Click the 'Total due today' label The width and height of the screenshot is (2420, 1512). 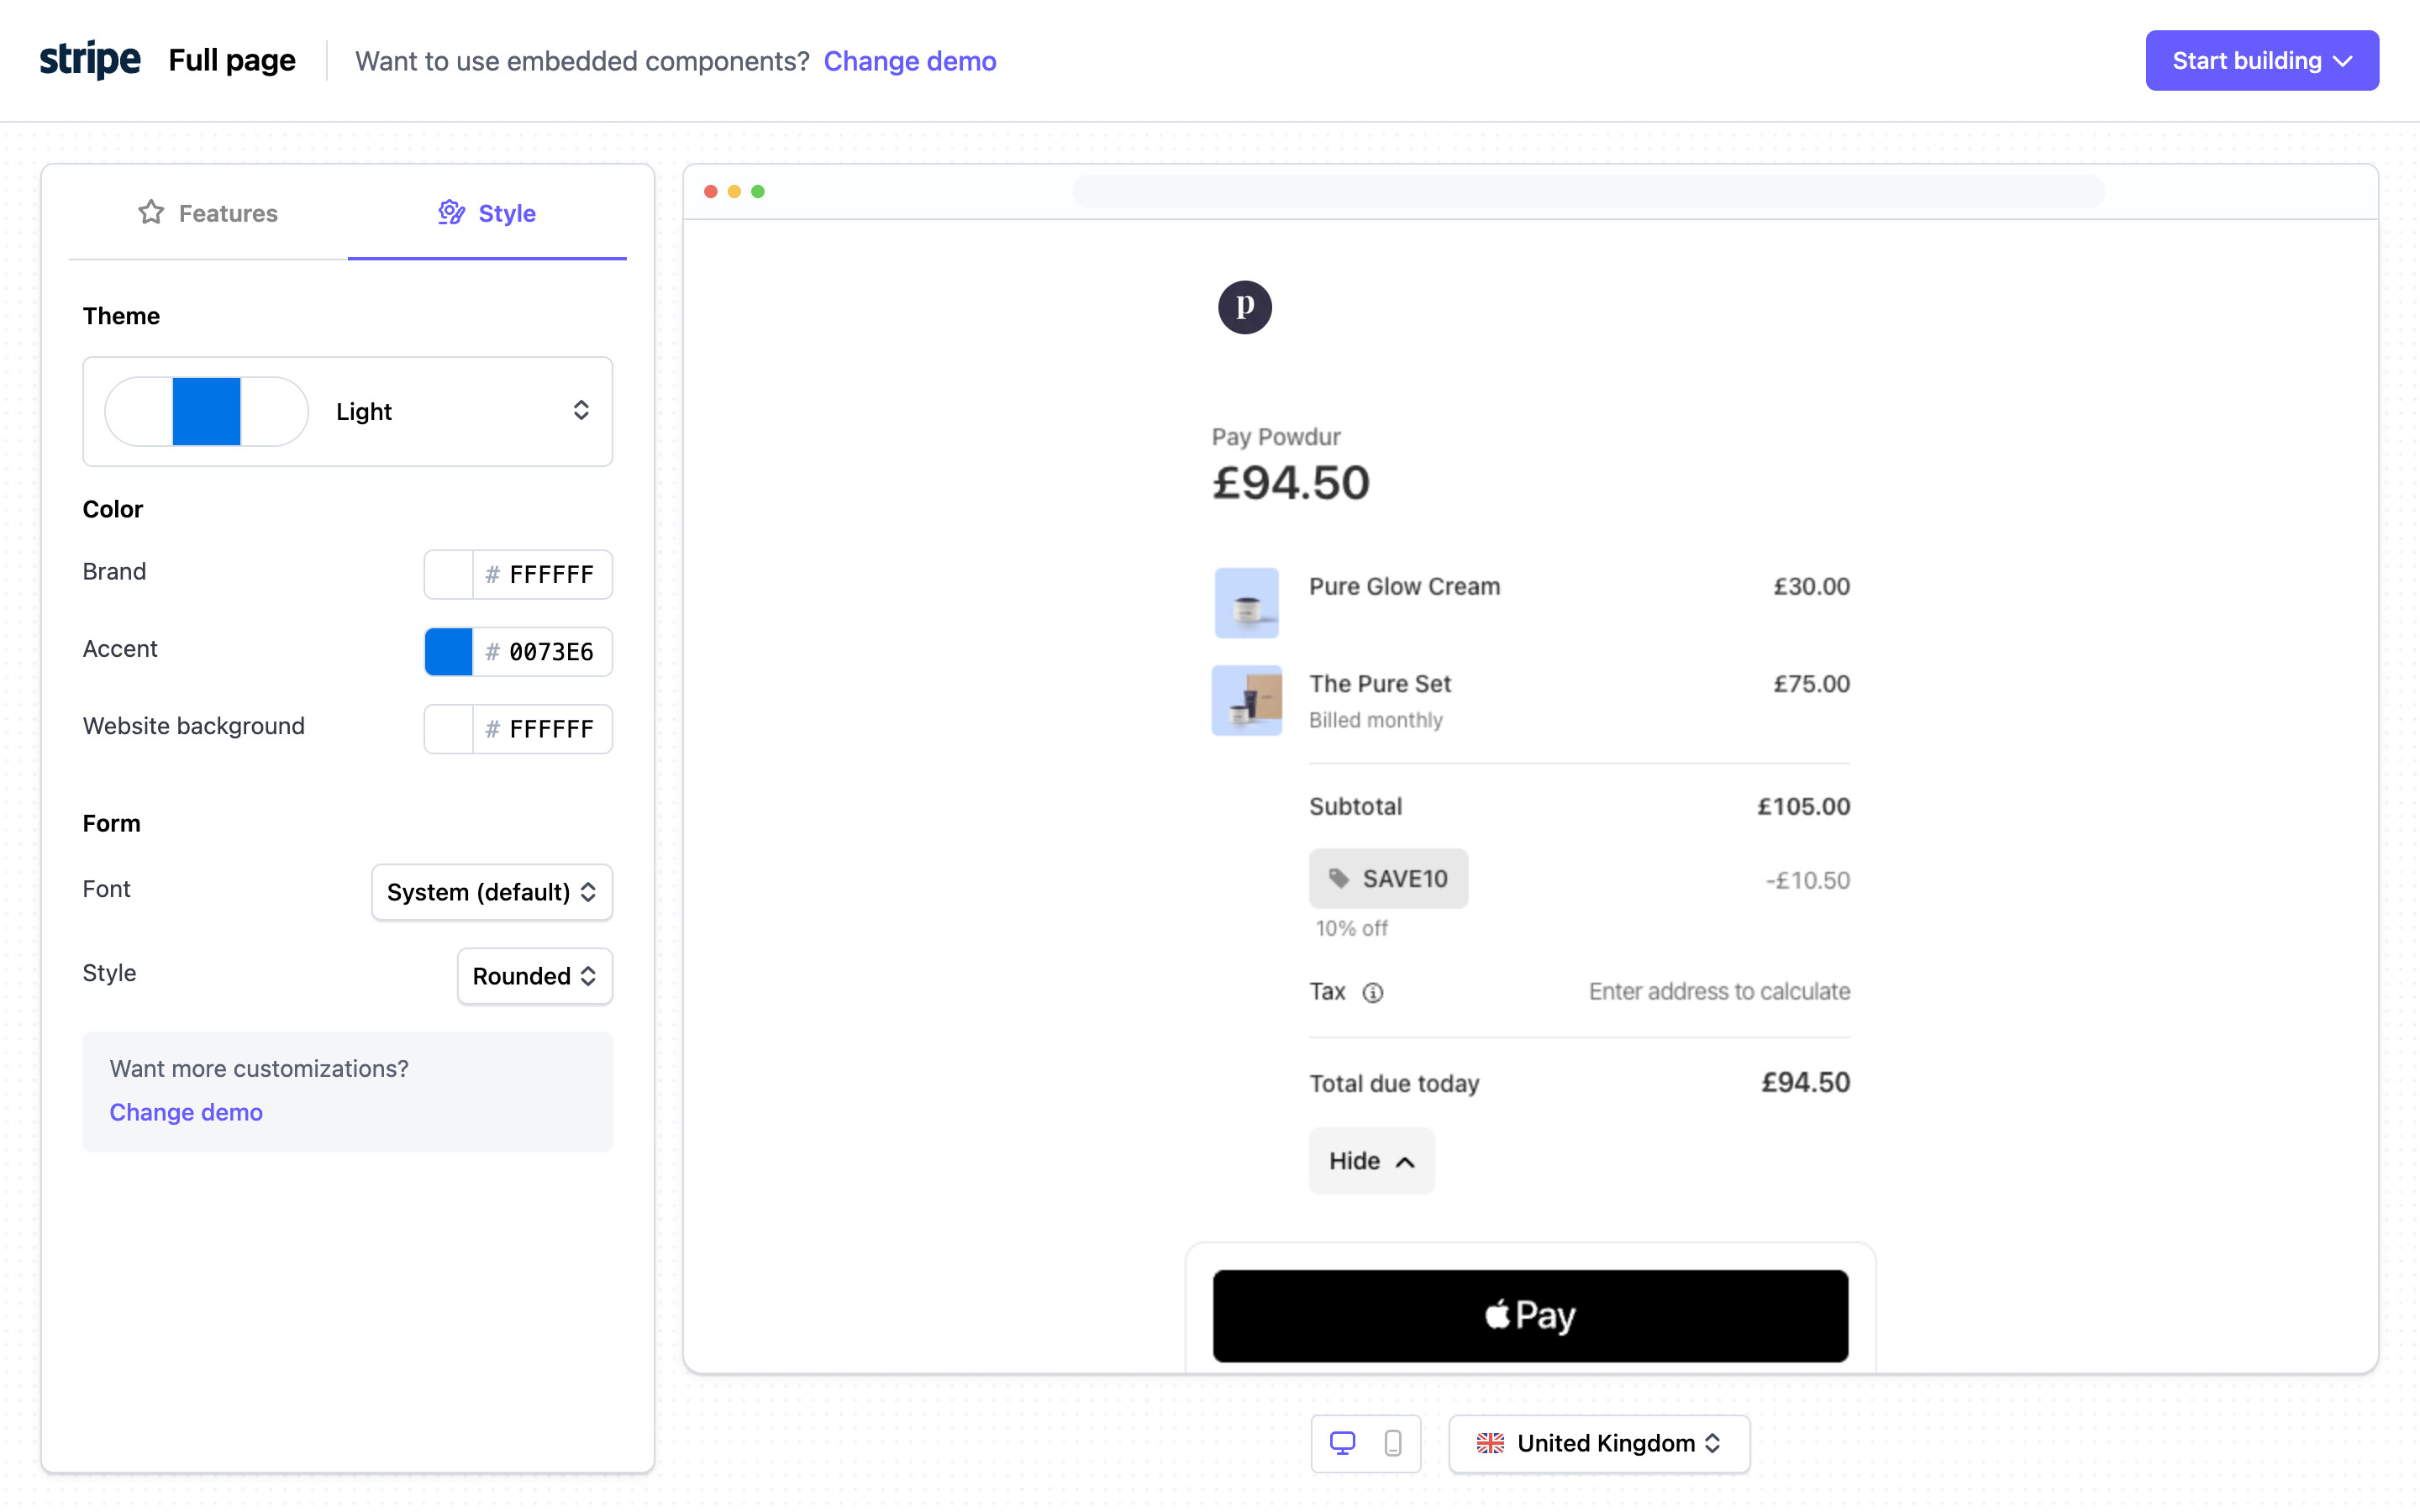1394,1083
